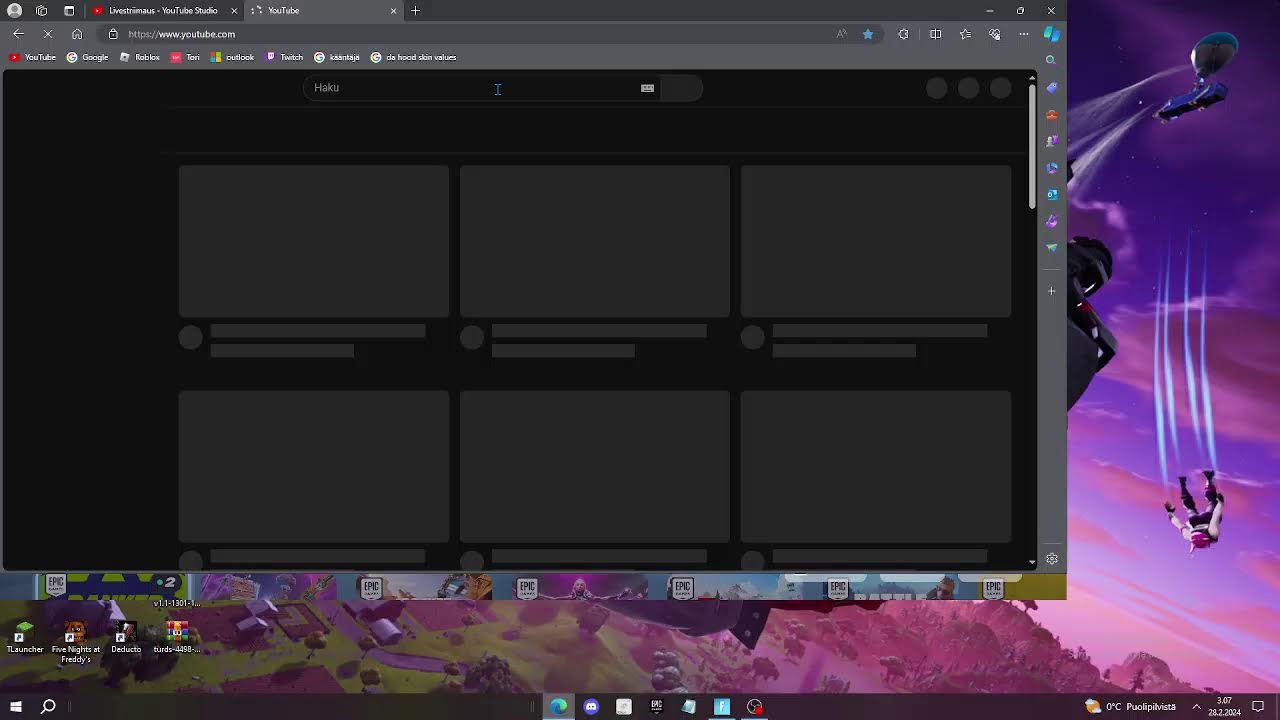This screenshot has width=1280, height=720.
Task: Open the Read aloud icon in address bar
Action: 841,34
